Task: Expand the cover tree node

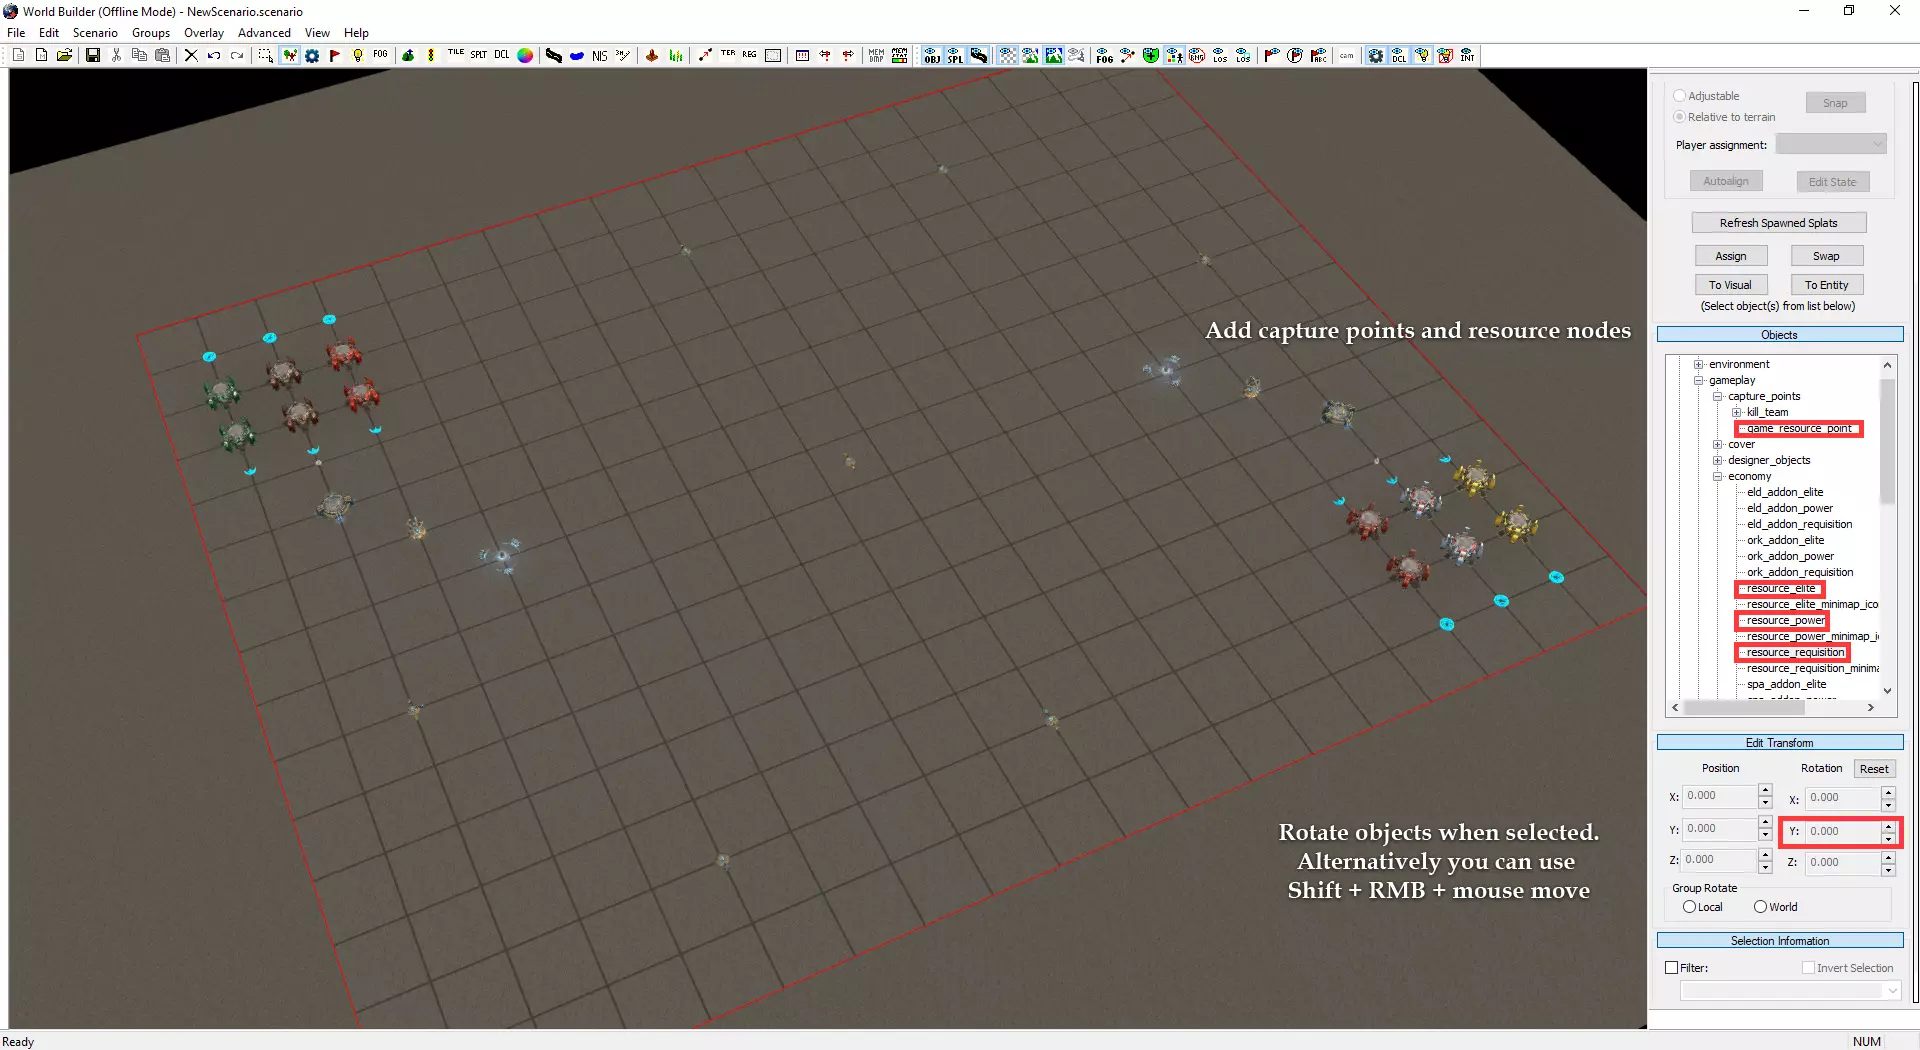Action: tap(1717, 444)
